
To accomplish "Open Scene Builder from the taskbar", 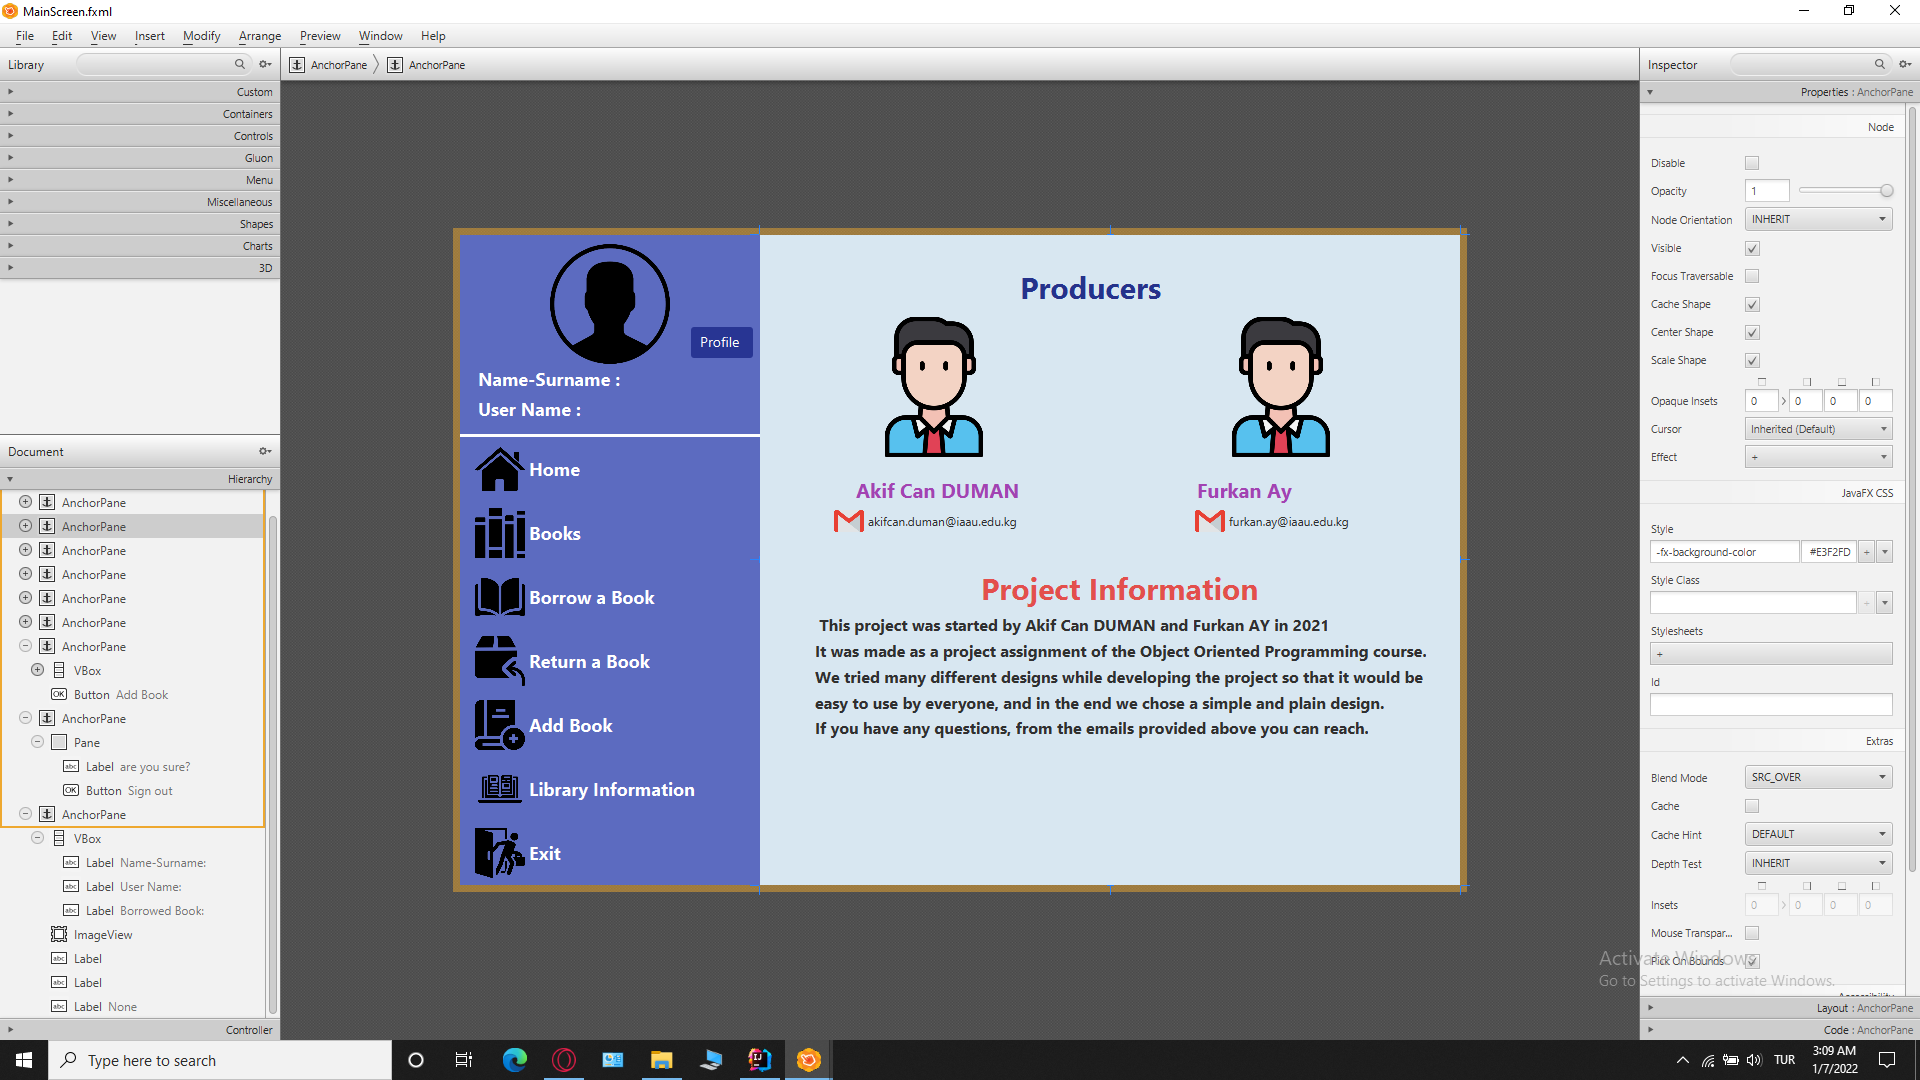I will coord(808,1060).
